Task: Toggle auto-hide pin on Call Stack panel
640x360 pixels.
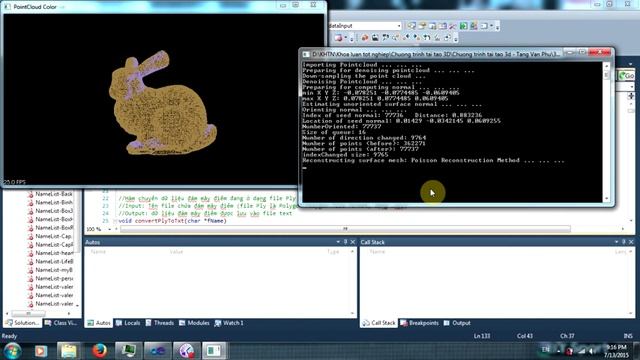Action: click(624, 242)
